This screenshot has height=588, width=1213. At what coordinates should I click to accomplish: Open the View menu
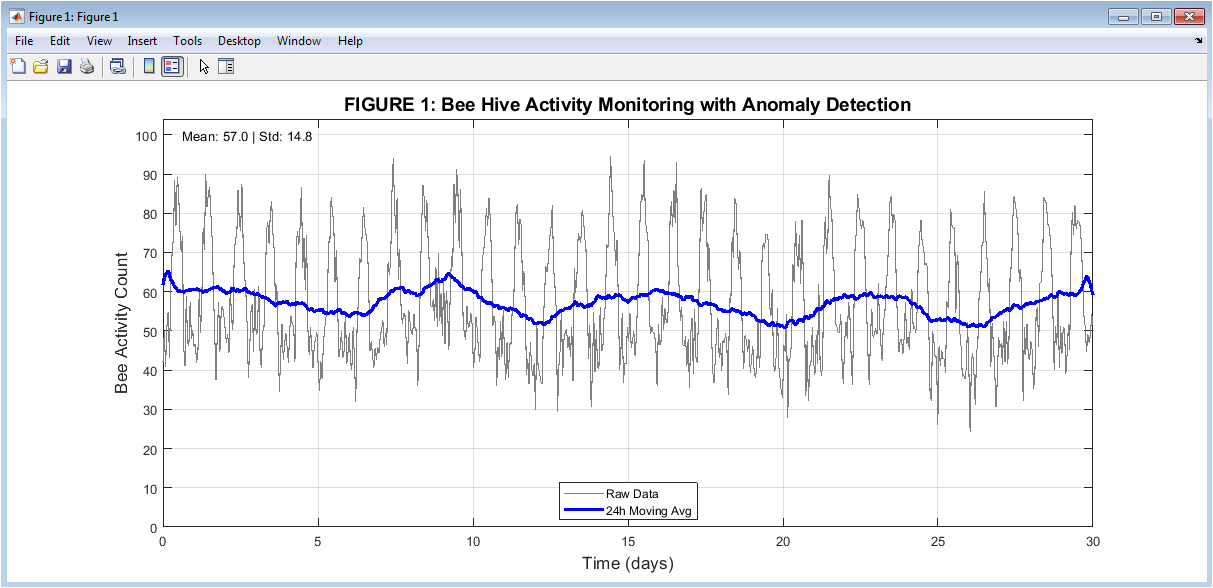99,41
